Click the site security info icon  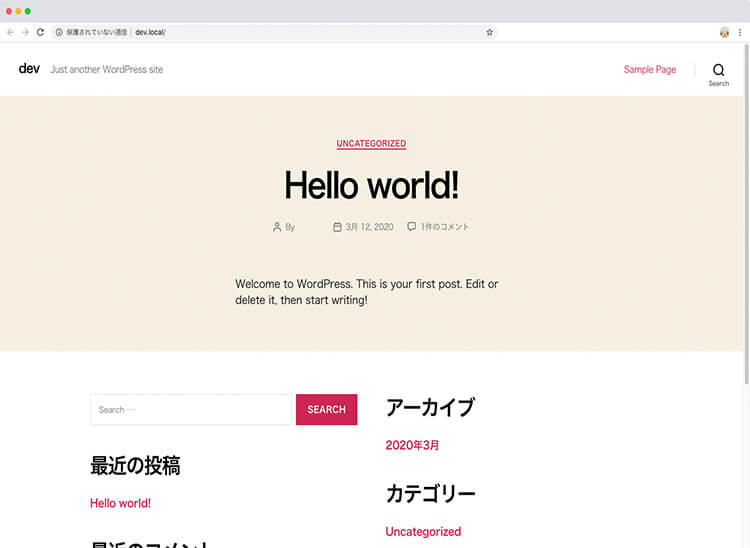[x=59, y=32]
